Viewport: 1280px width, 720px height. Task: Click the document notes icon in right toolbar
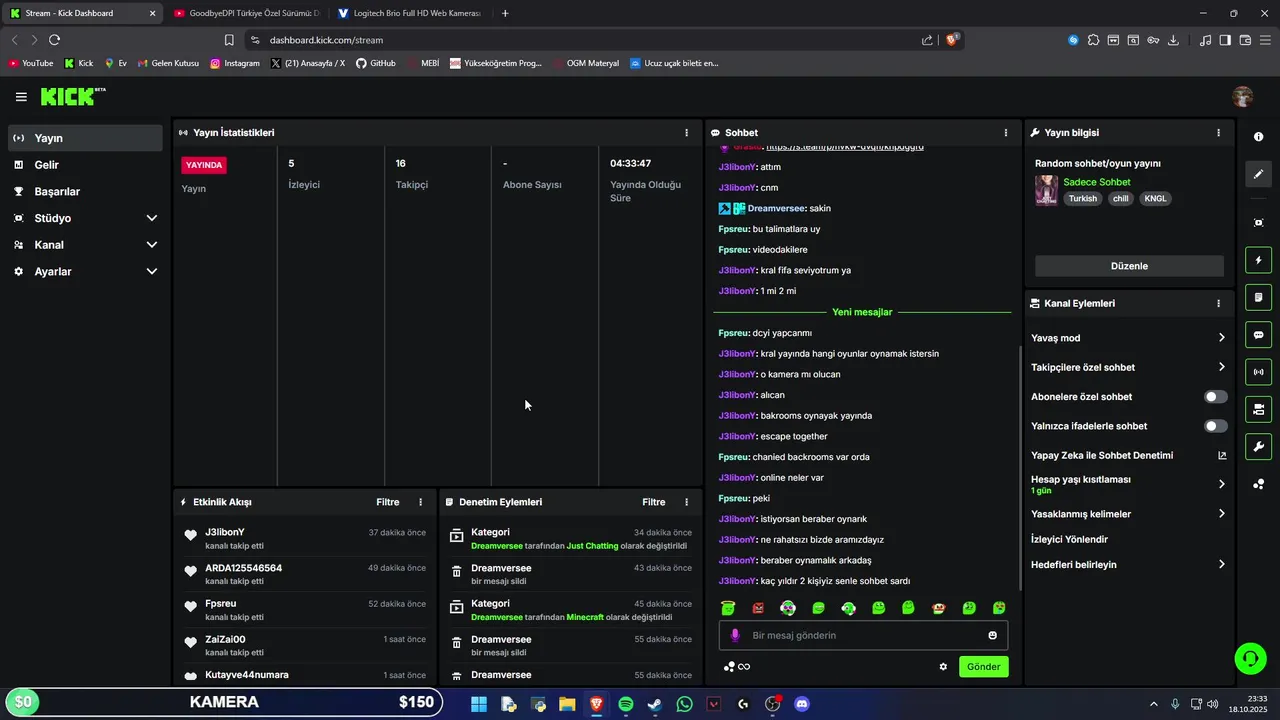click(1258, 297)
